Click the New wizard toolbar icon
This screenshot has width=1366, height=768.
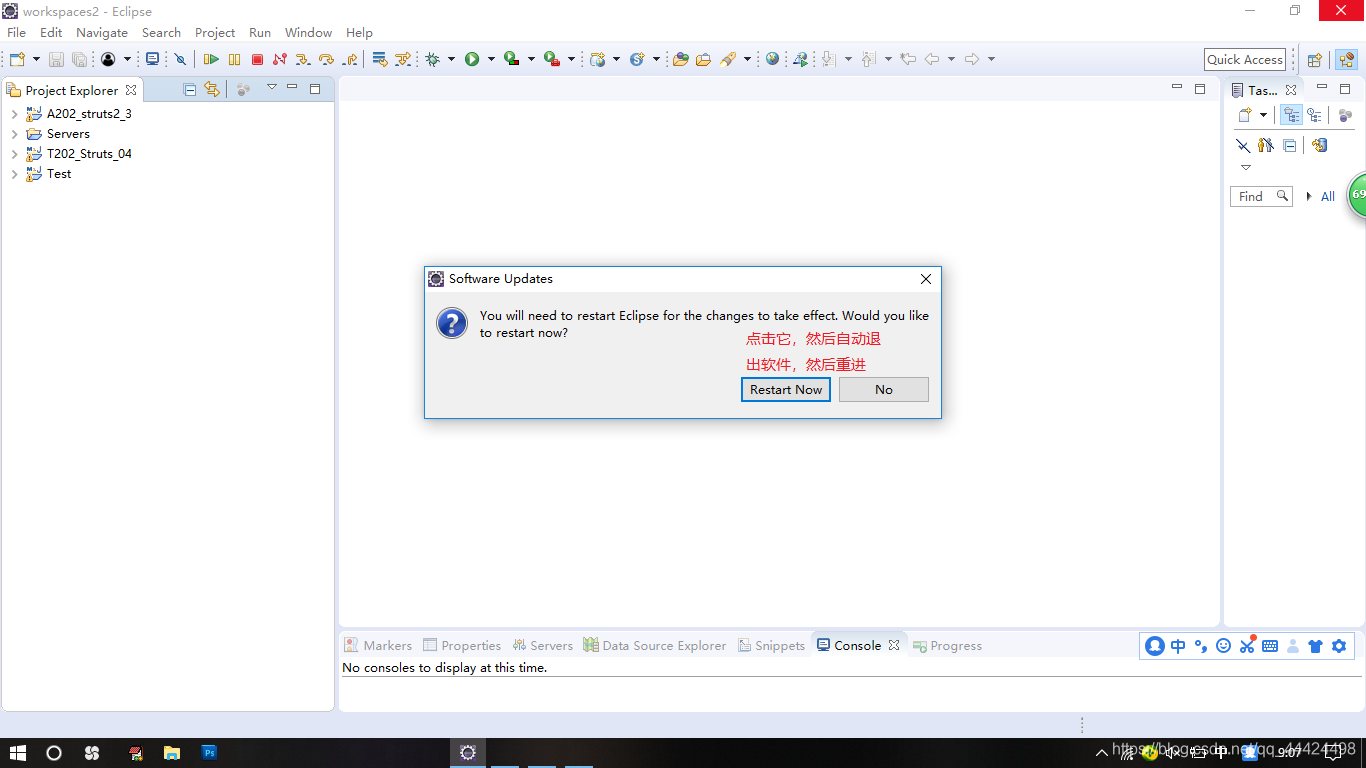(17, 59)
